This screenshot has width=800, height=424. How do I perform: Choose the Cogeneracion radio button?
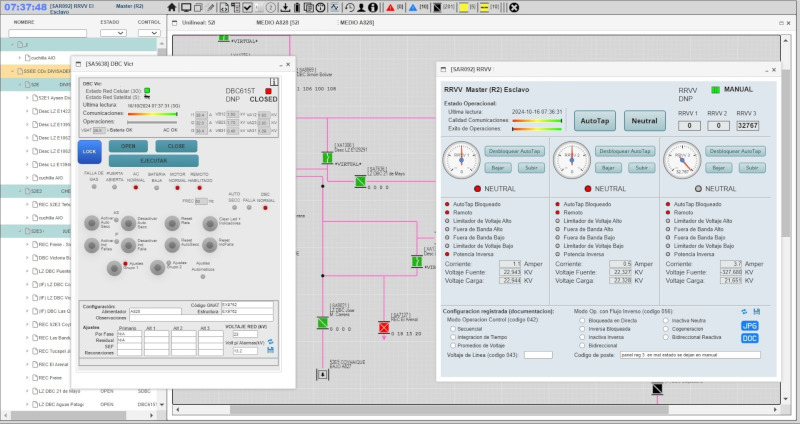coord(664,327)
